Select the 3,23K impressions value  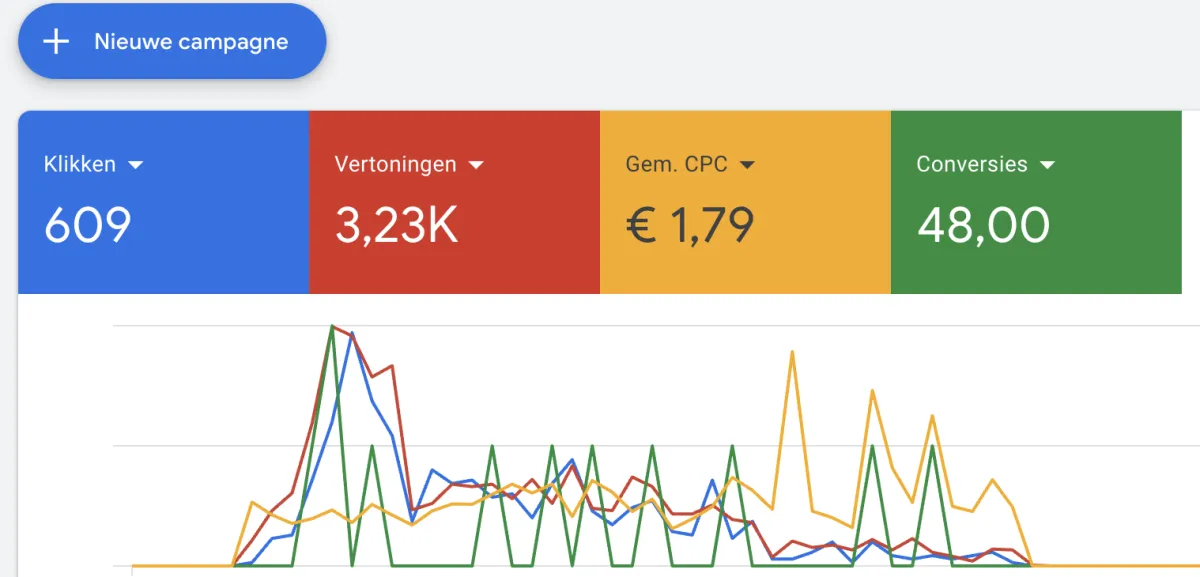[396, 225]
